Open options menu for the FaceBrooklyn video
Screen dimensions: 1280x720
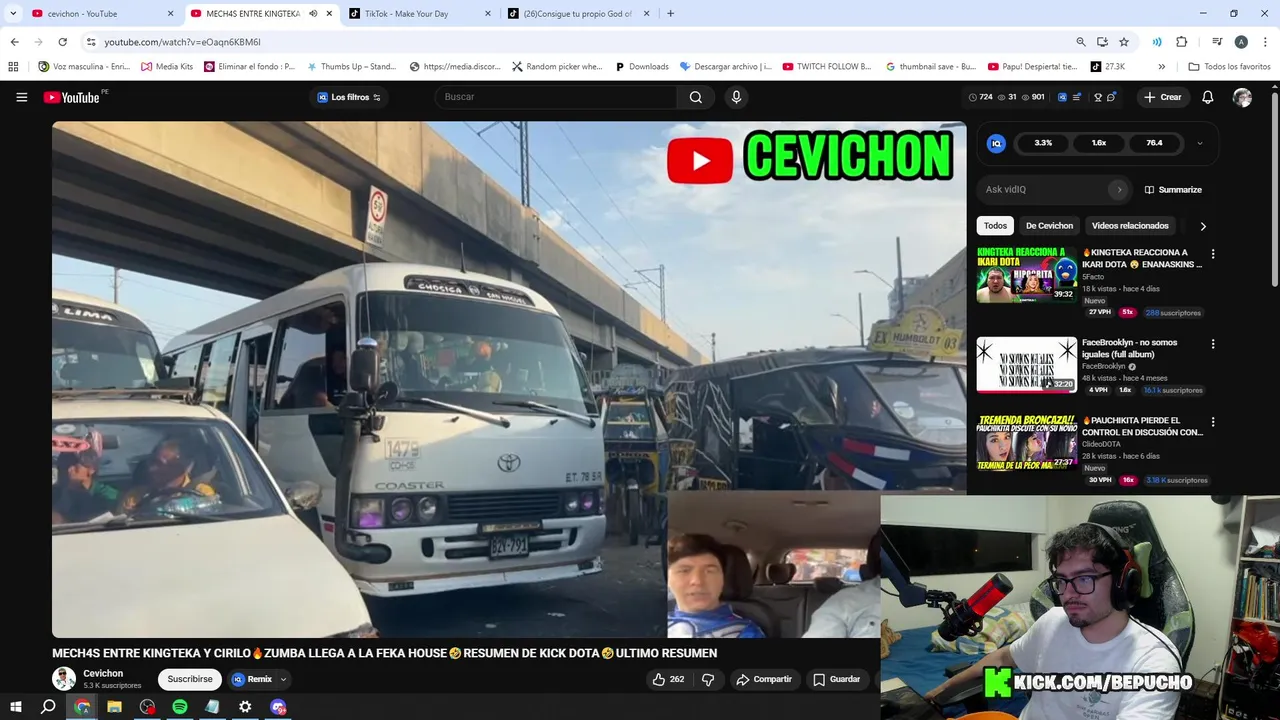(x=1213, y=344)
